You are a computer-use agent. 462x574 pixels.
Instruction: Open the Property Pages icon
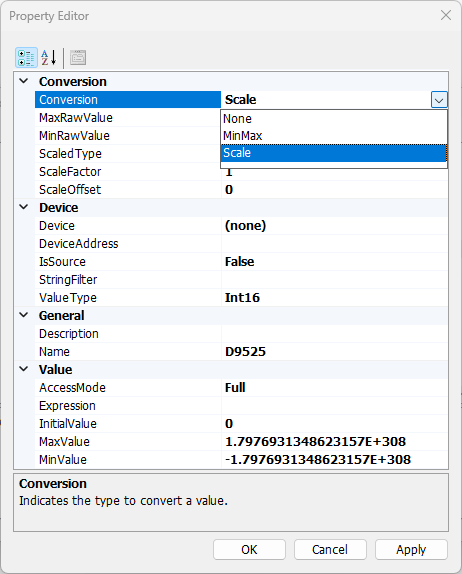point(78,57)
